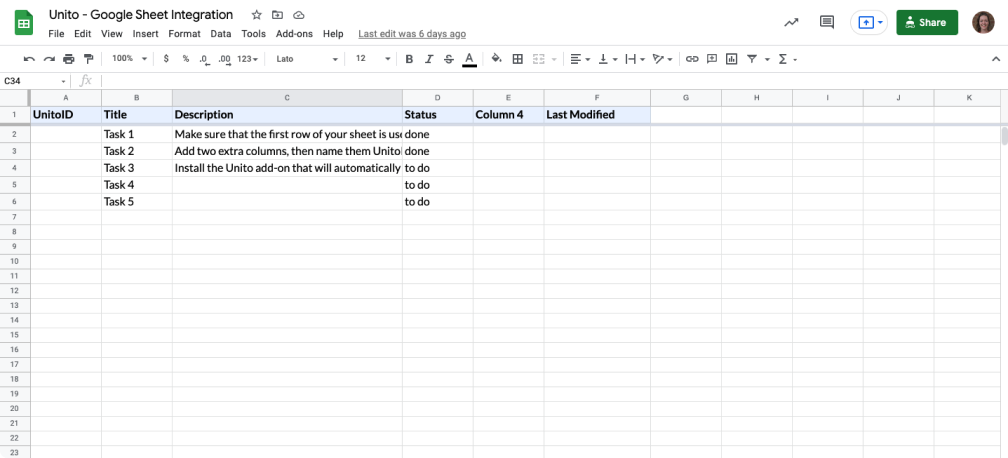Insert a chart

732,59
